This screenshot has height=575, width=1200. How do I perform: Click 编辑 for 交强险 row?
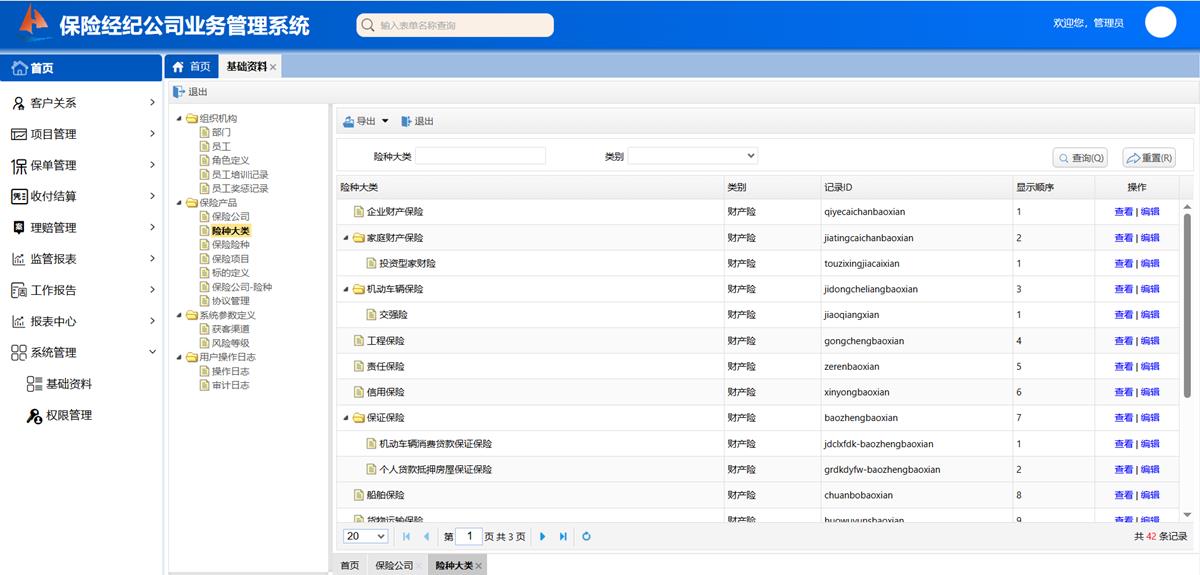[1150, 315]
